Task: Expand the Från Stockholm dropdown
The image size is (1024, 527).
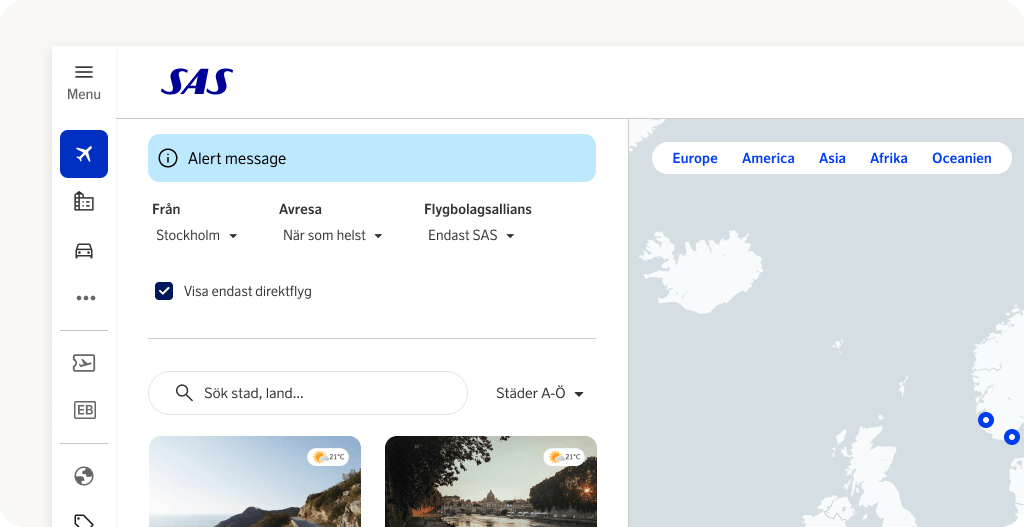Action: coord(197,236)
